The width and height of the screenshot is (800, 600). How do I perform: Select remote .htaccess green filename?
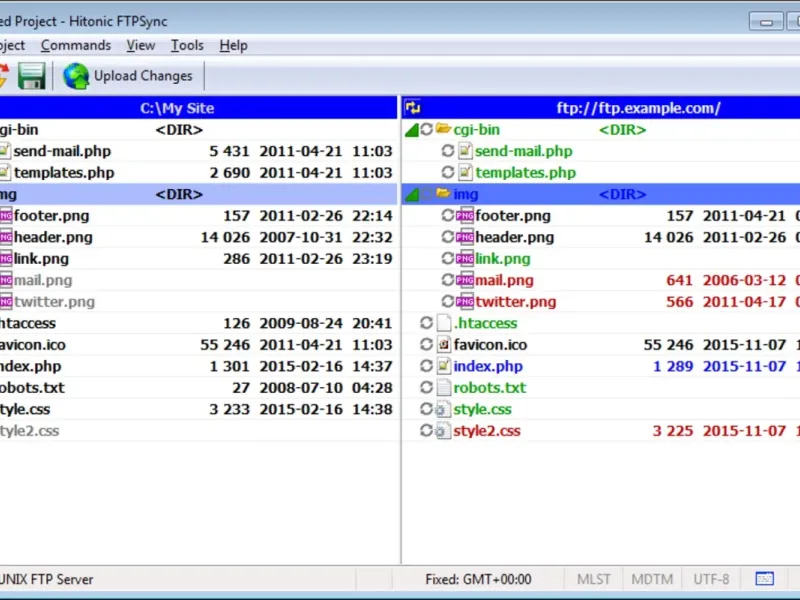[485, 323]
